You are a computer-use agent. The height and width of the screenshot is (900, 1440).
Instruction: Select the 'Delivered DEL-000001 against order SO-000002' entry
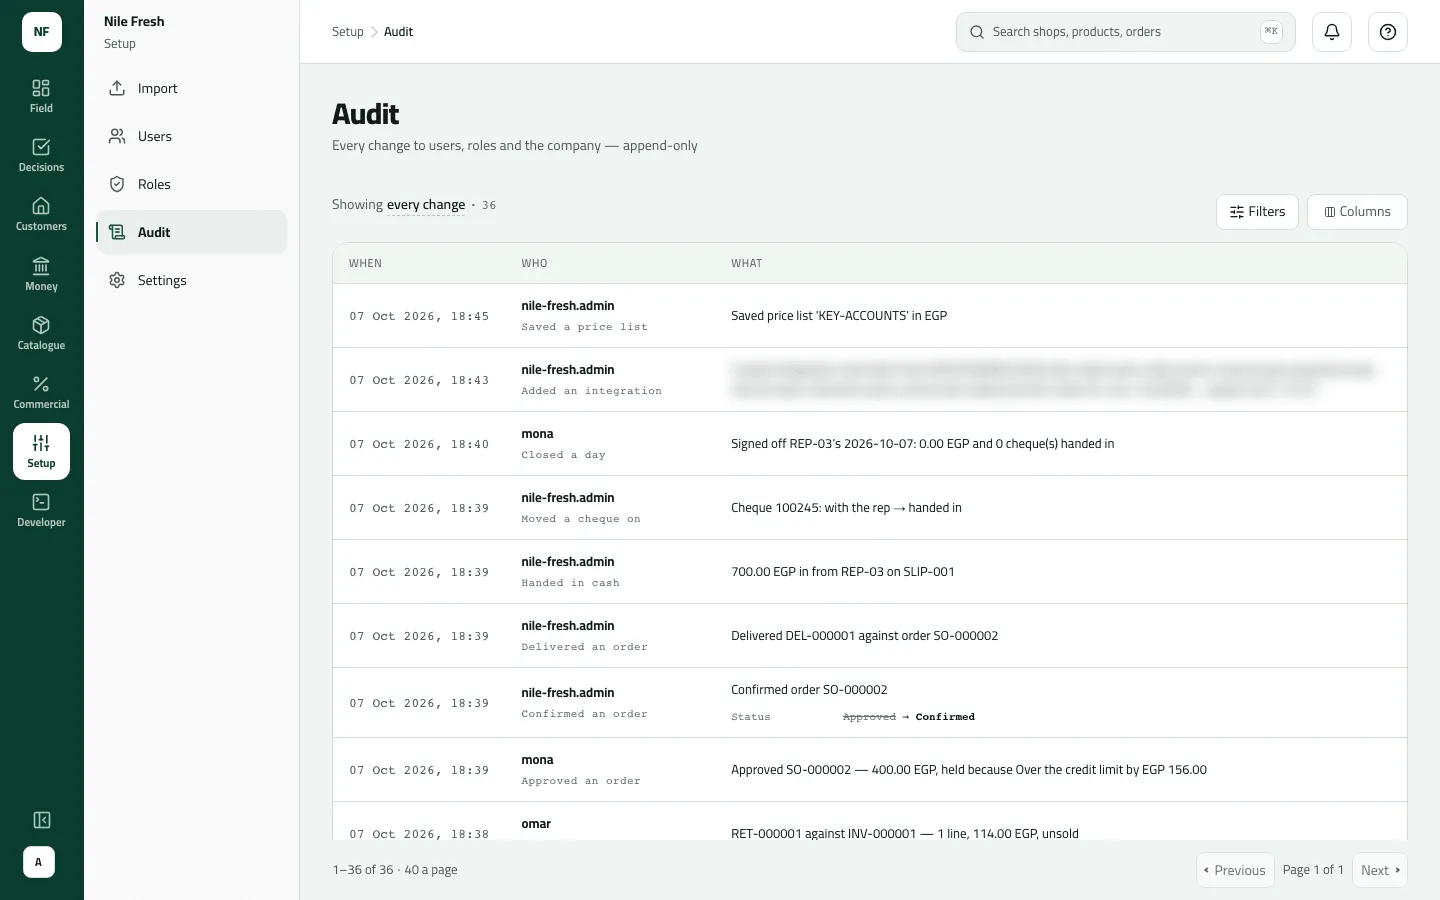870,636
